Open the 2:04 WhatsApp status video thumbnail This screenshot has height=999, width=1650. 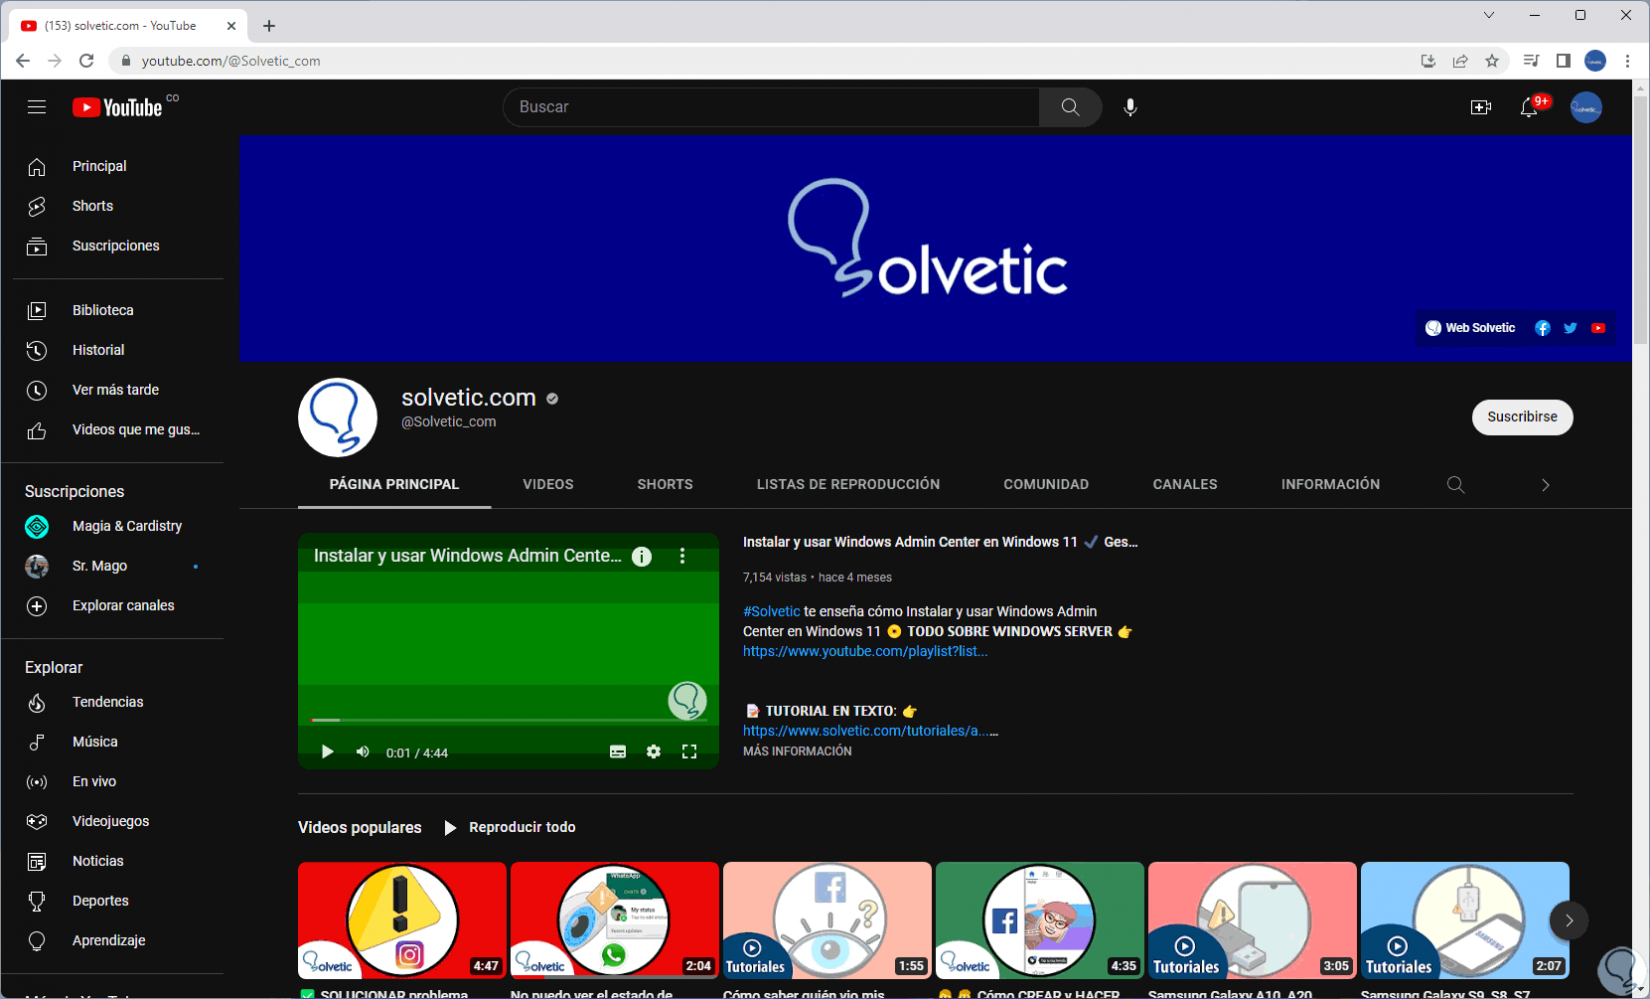615,921
